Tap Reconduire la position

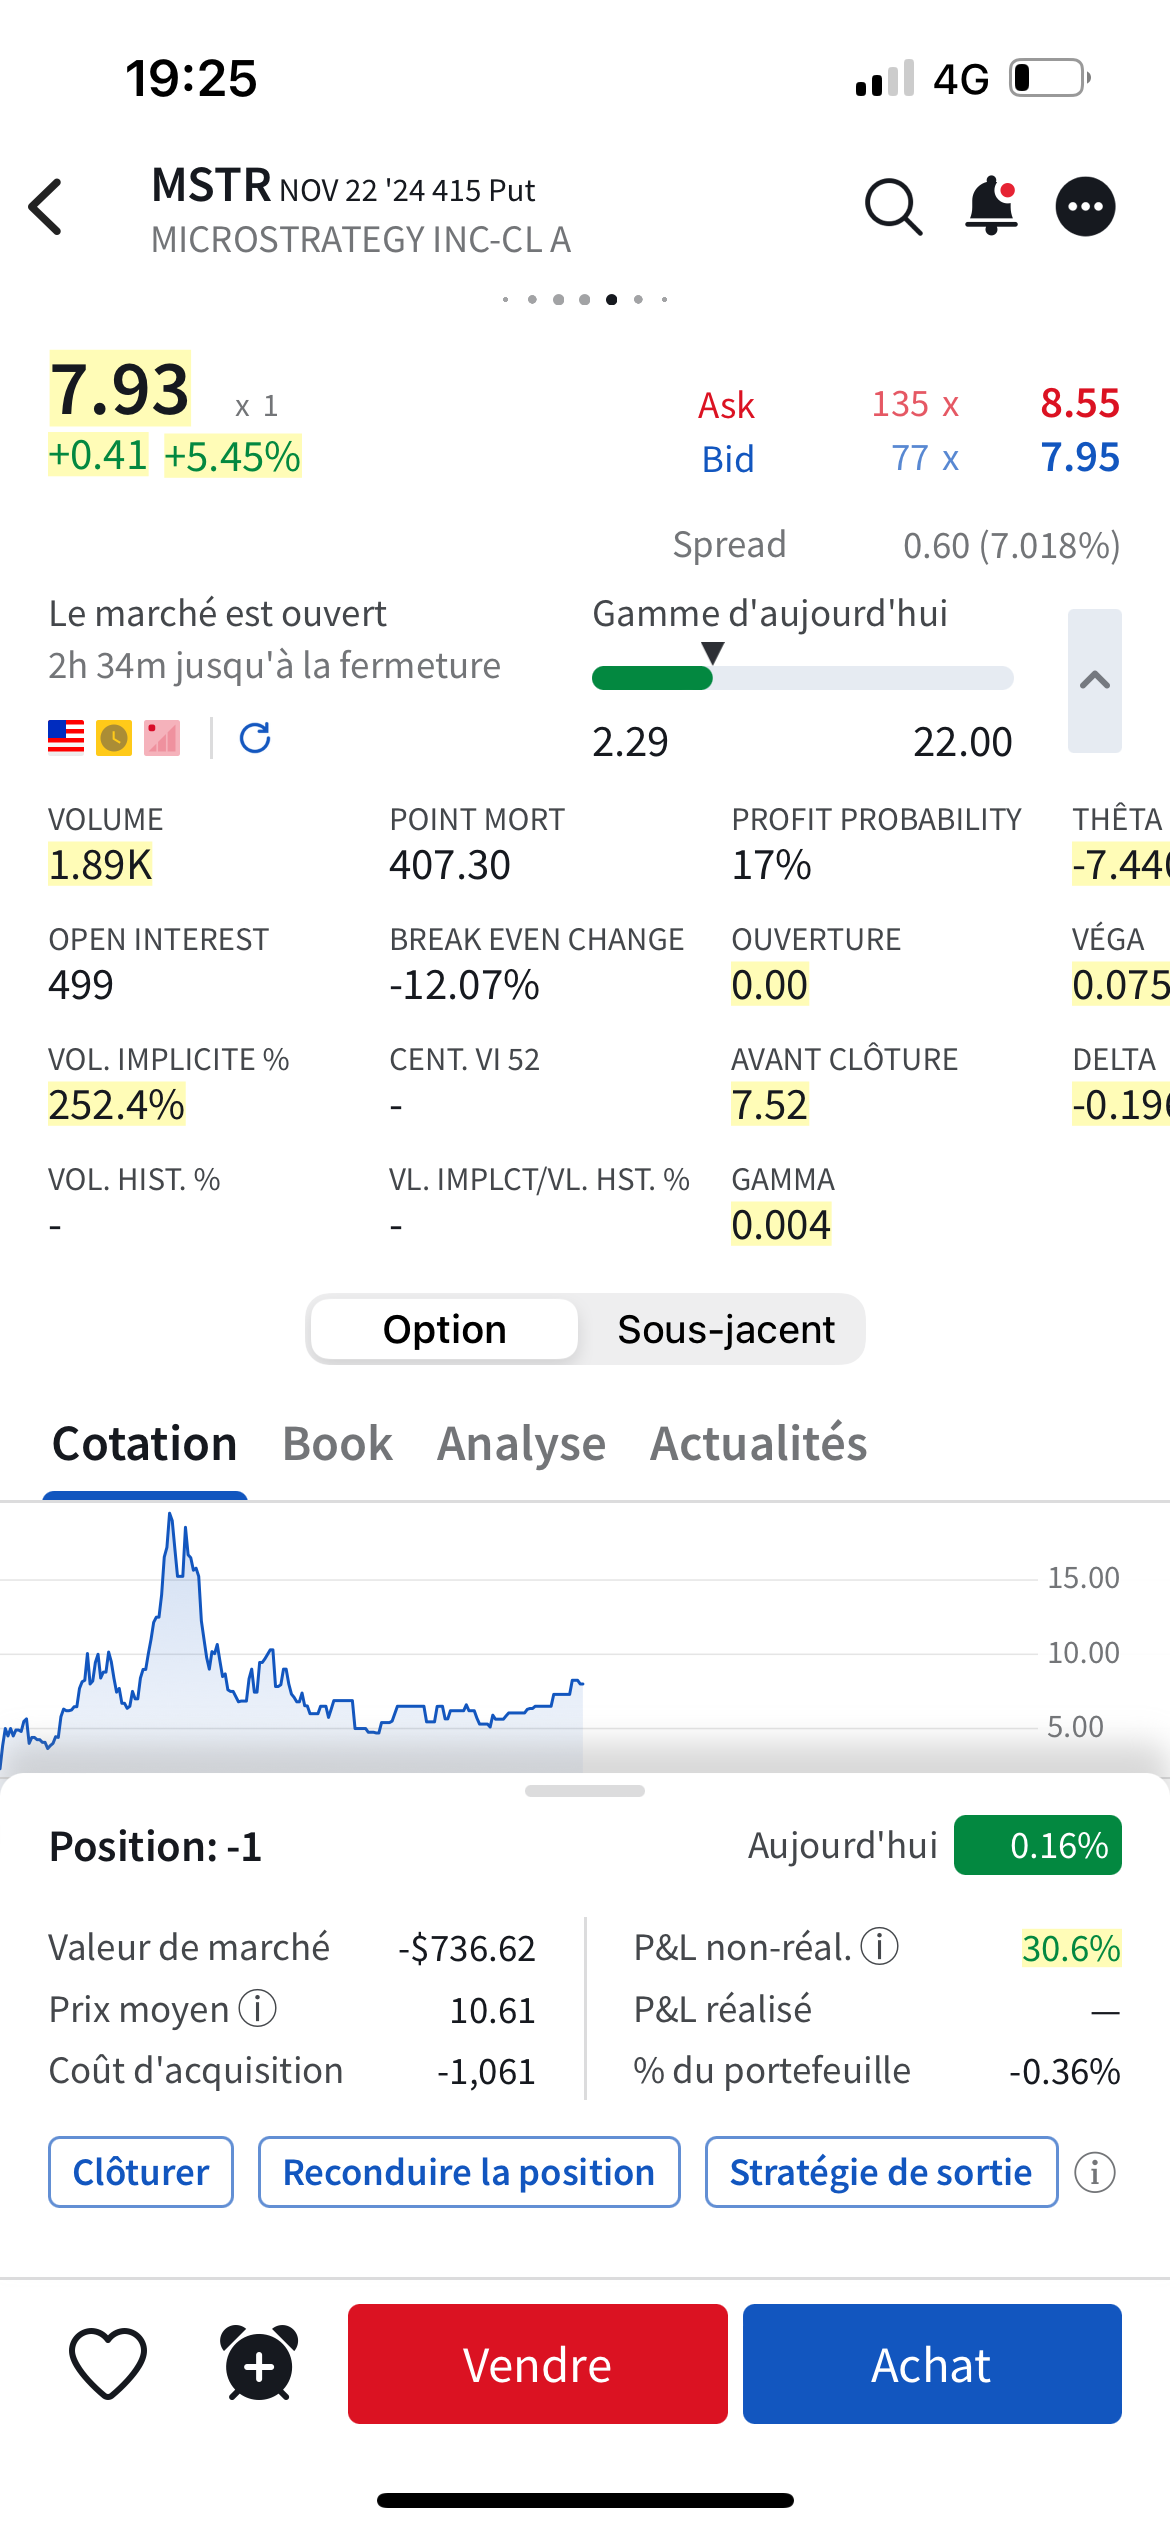(469, 2172)
